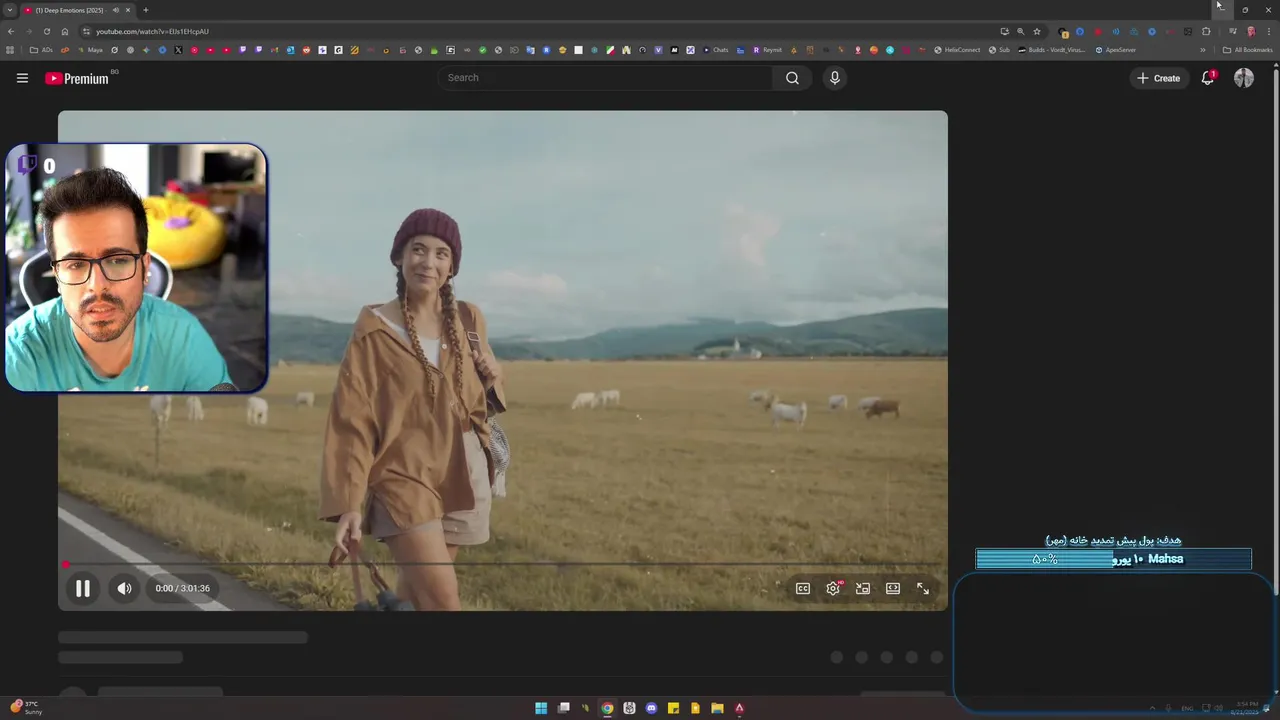Click the youtube.com address bar
1280x720 pixels.
click(x=540, y=31)
